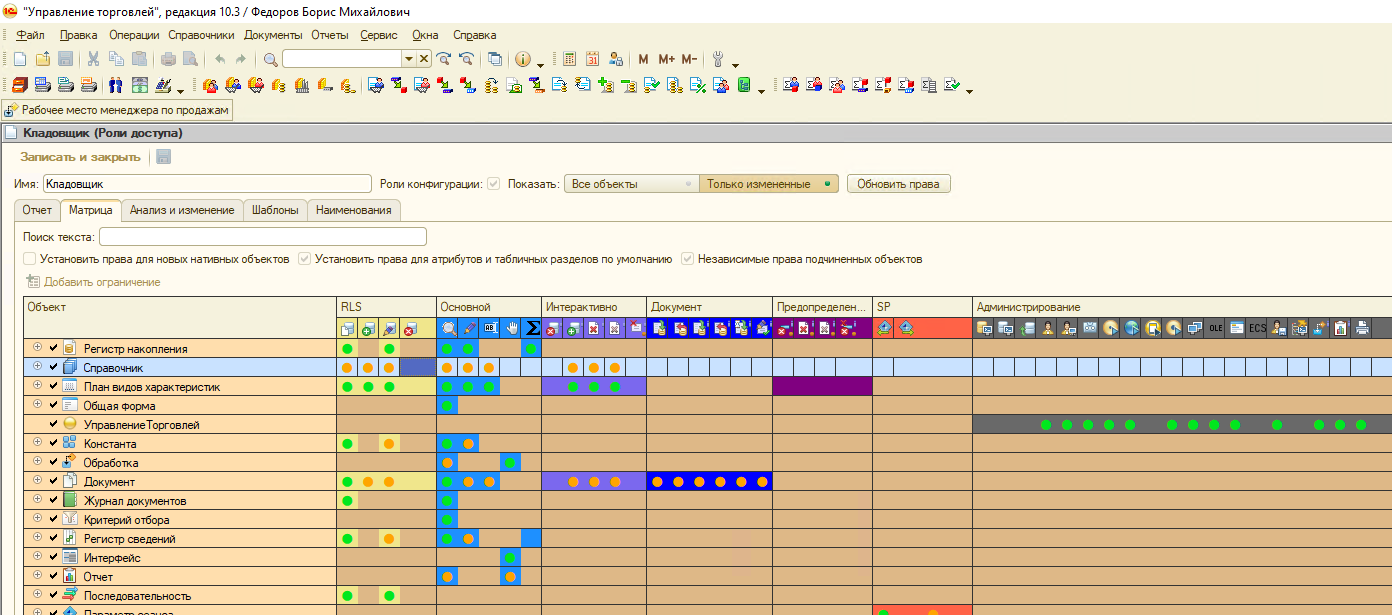This screenshot has width=1392, height=615.
Task: Click the M memory toolbar button
Action: click(x=643, y=60)
